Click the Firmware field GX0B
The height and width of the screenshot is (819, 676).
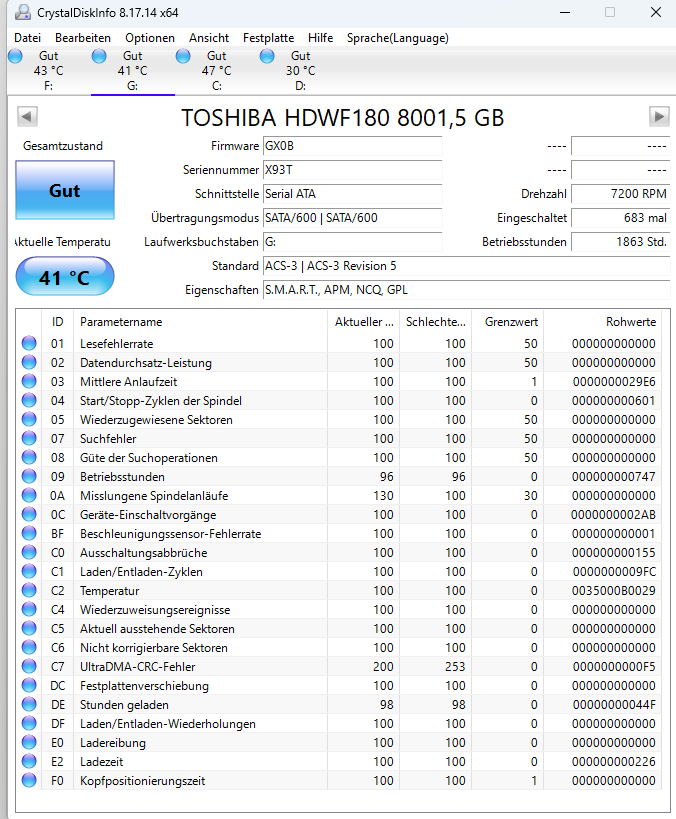pyautogui.click(x=353, y=146)
